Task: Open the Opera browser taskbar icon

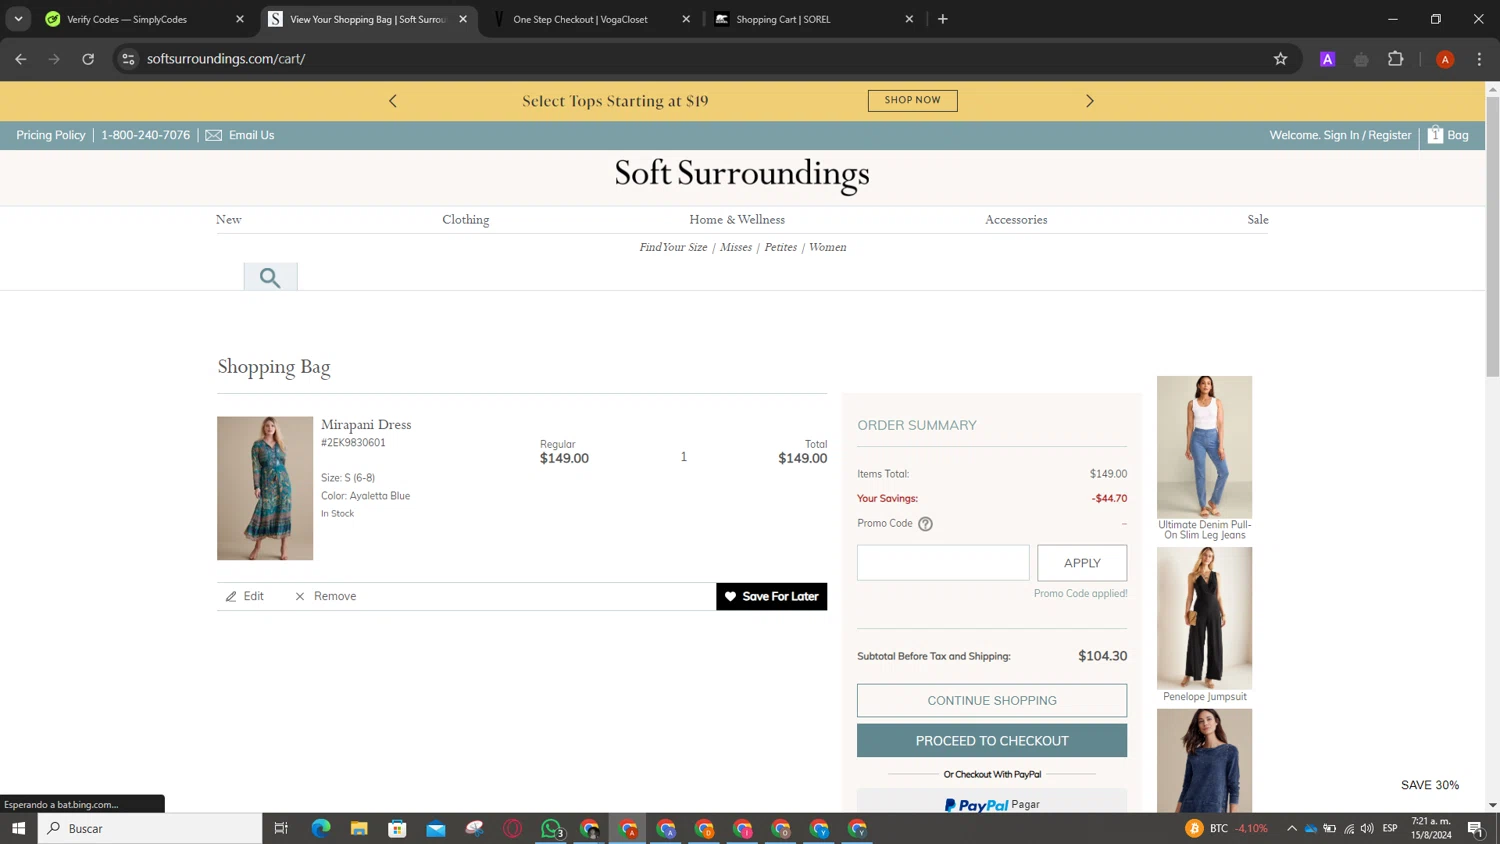Action: pyautogui.click(x=513, y=828)
